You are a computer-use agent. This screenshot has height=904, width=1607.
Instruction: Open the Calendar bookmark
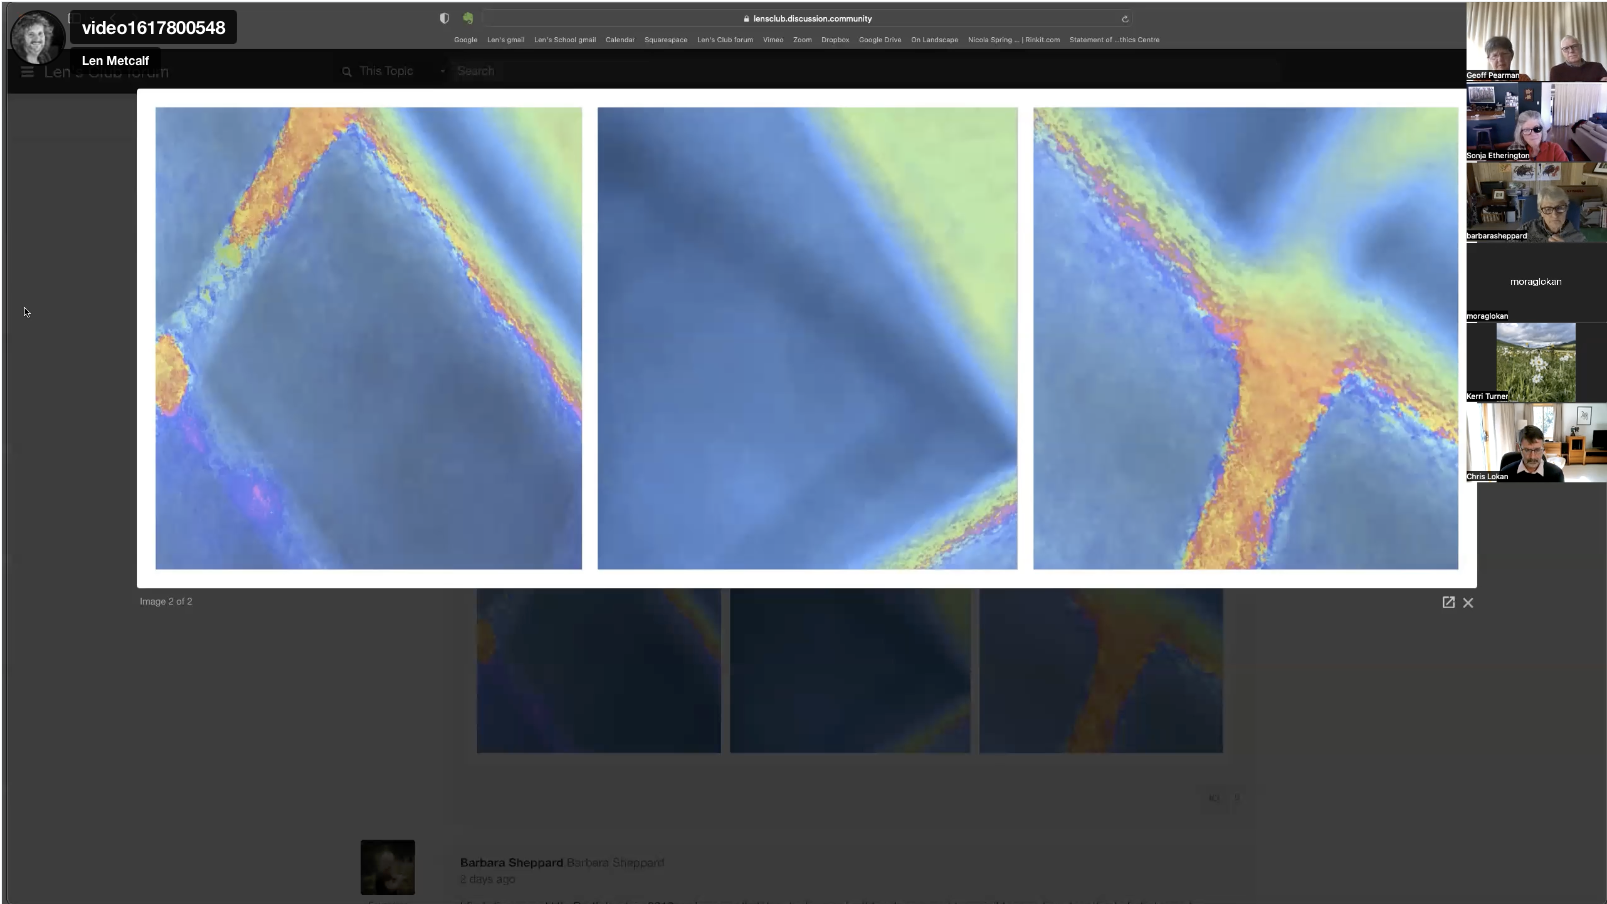[620, 40]
